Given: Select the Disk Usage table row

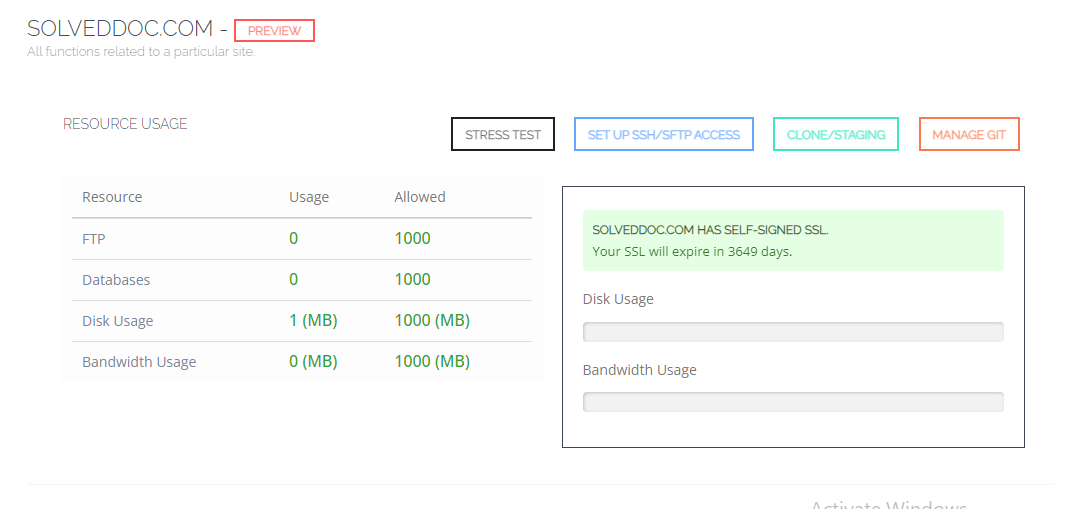Looking at the screenshot, I should [x=302, y=321].
